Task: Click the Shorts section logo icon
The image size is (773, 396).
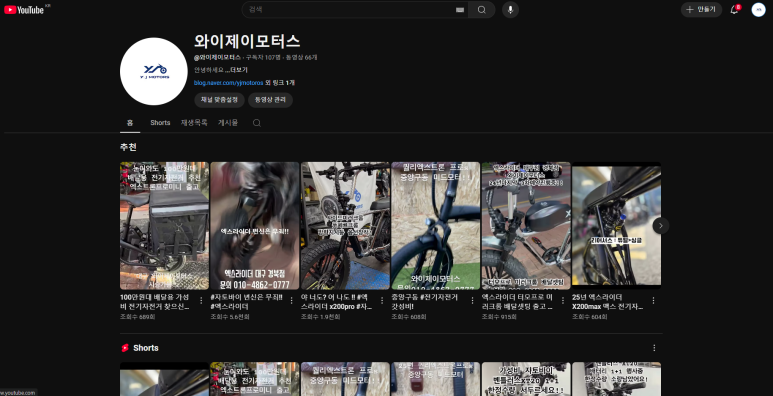Action: click(x=125, y=348)
